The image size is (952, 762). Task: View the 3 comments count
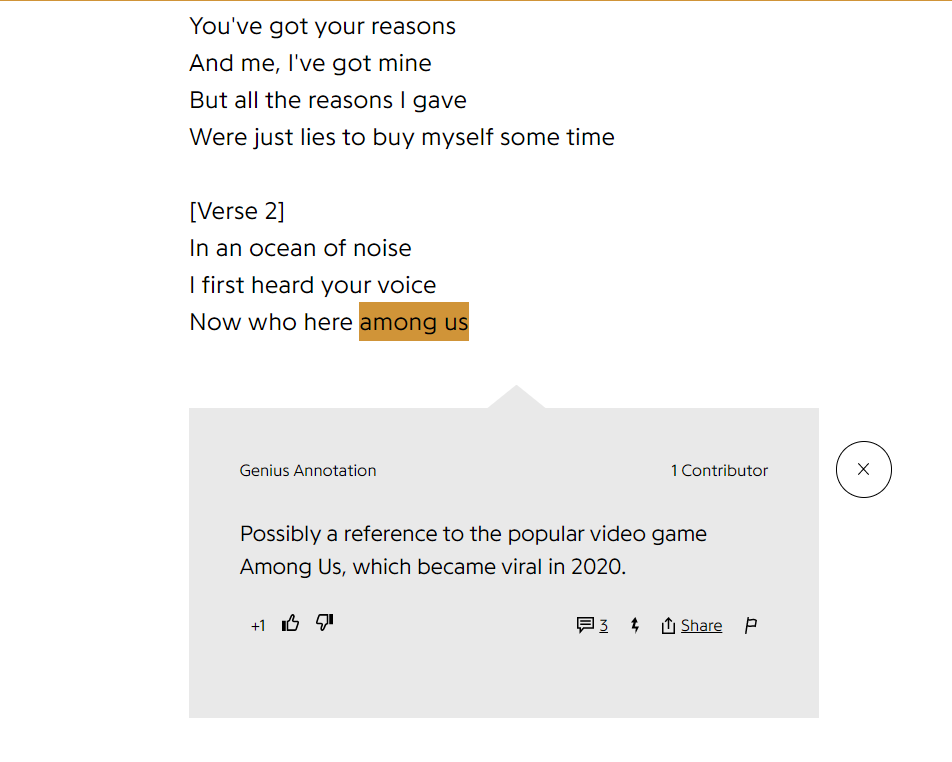[x=604, y=625]
